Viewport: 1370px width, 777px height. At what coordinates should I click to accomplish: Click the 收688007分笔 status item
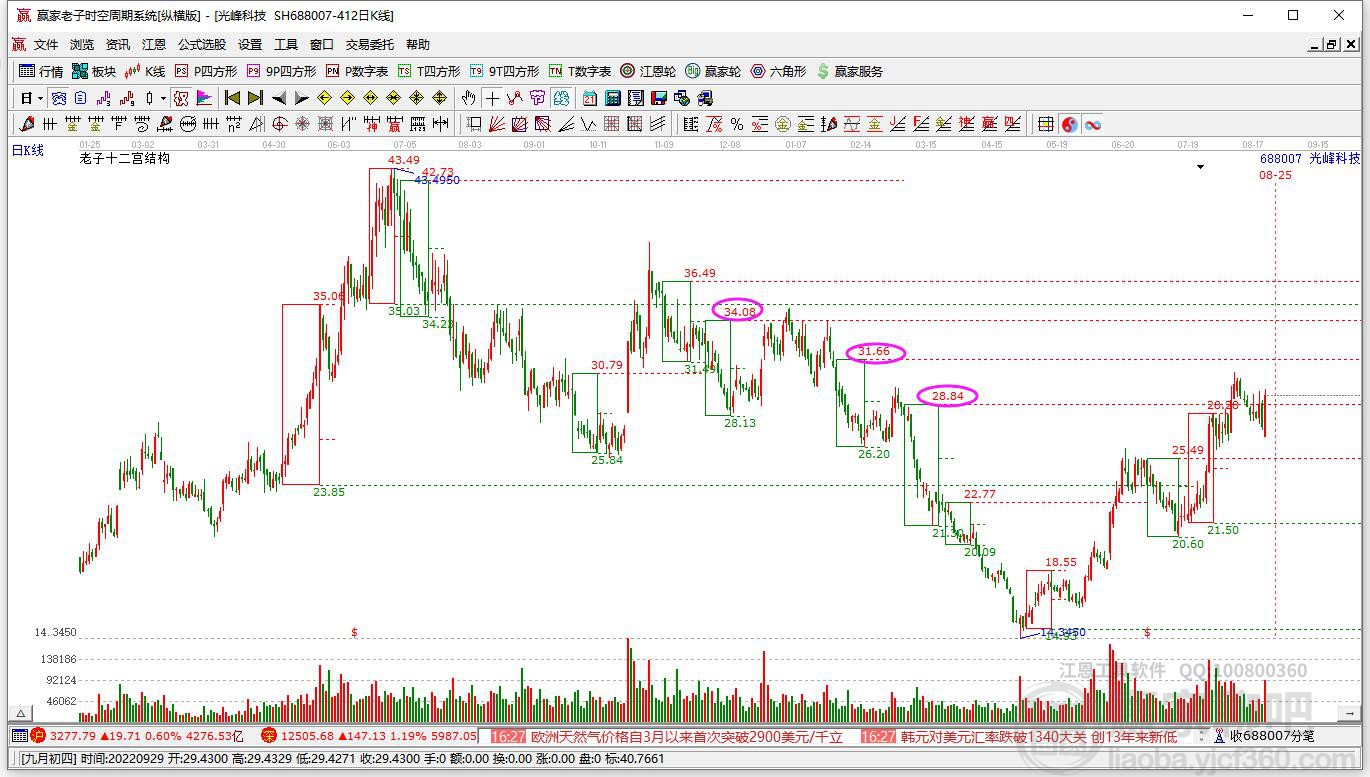click(1264, 736)
